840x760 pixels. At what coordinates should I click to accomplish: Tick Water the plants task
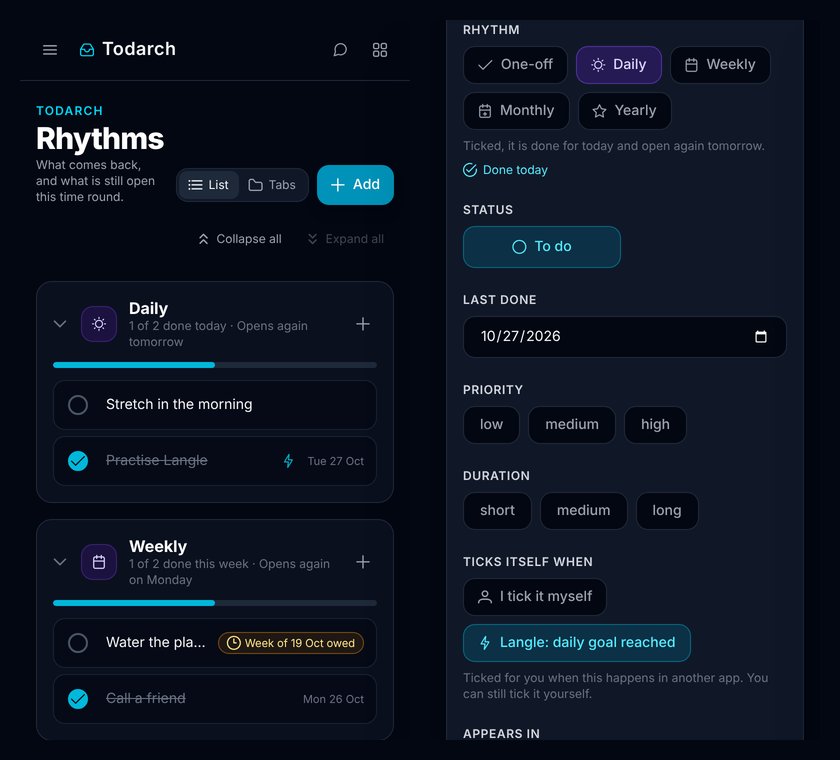(x=78, y=643)
